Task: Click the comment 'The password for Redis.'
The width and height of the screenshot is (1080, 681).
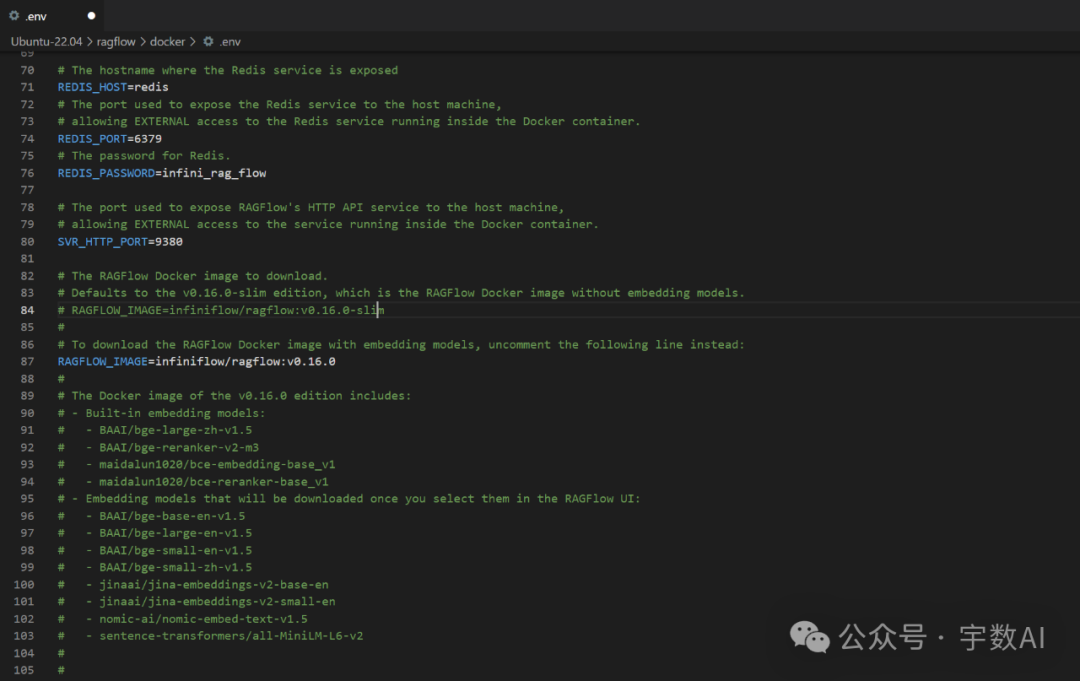Action: (x=144, y=156)
